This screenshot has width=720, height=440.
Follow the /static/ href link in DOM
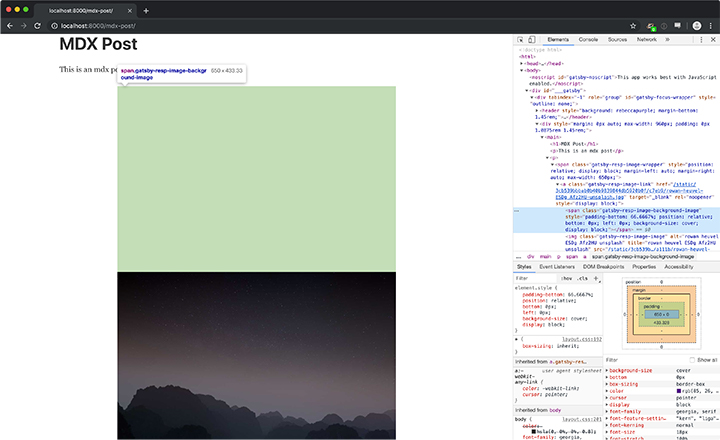point(629,191)
